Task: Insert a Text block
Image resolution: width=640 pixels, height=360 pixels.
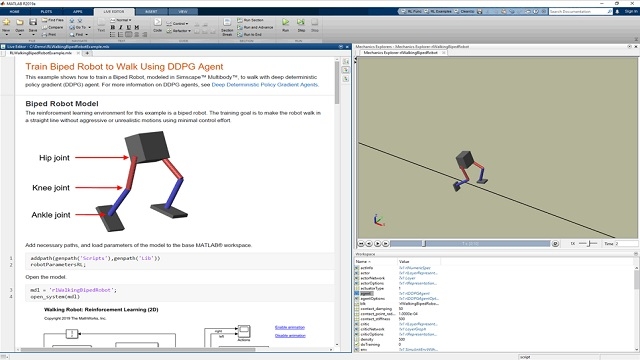Action: [x=101, y=25]
